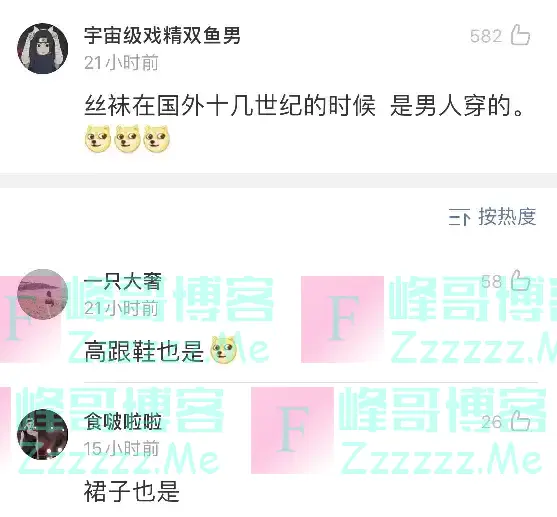Click the 582 like count
The height and width of the screenshot is (517, 557).
486,36
